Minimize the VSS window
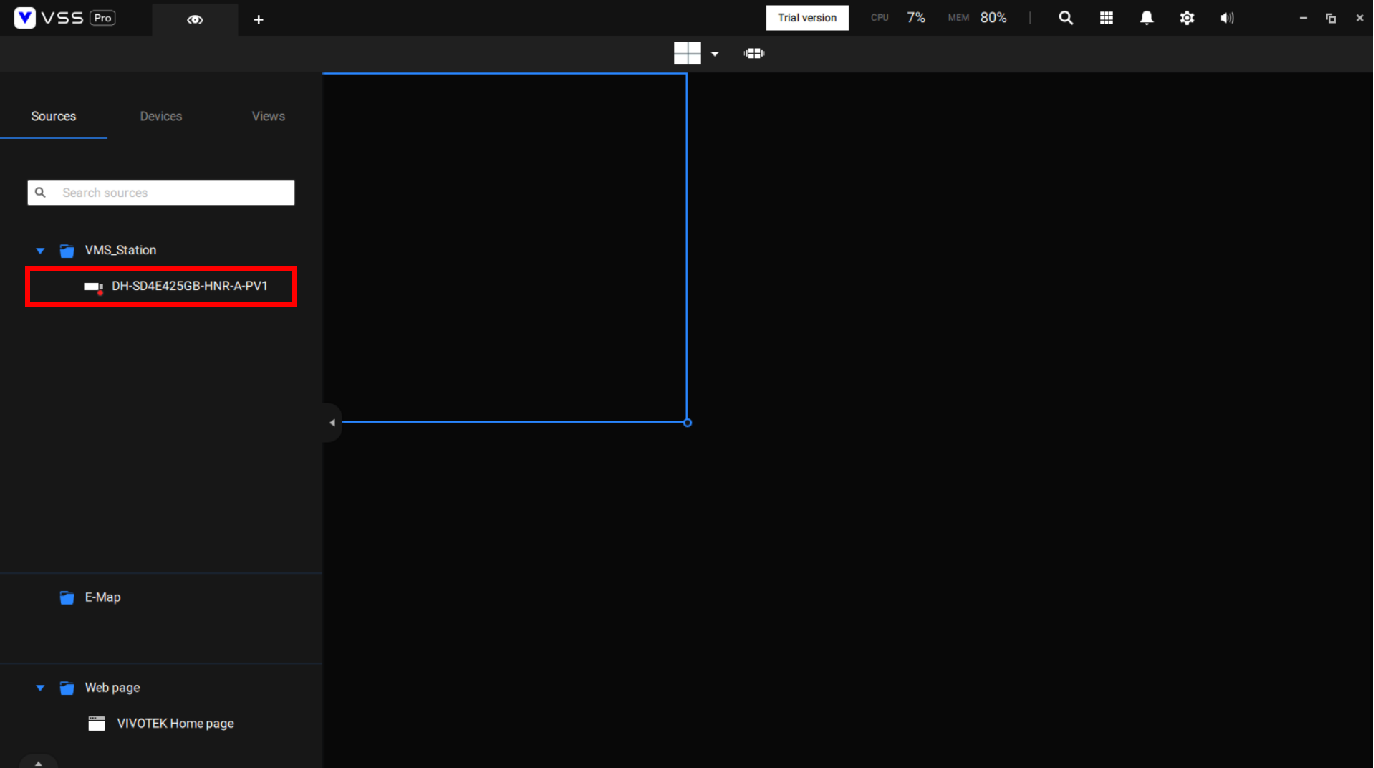Image resolution: width=1374 pixels, height=768 pixels. click(x=1303, y=18)
